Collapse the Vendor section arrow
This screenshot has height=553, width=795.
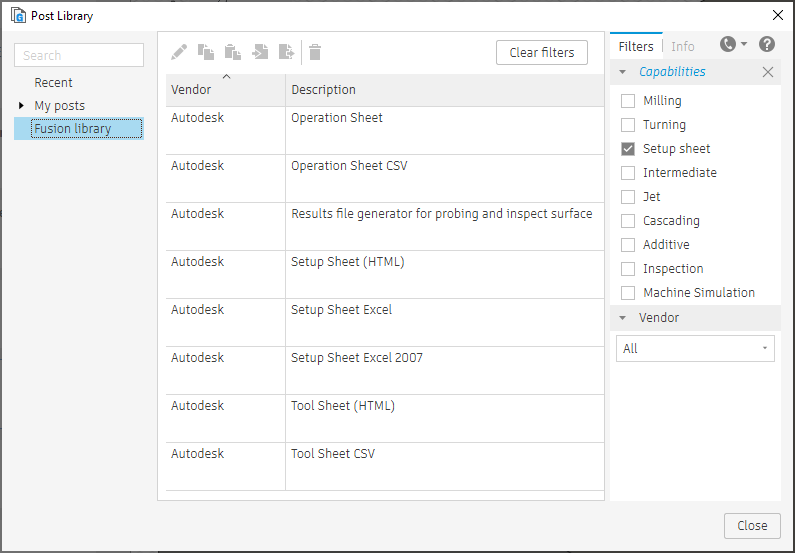623,318
